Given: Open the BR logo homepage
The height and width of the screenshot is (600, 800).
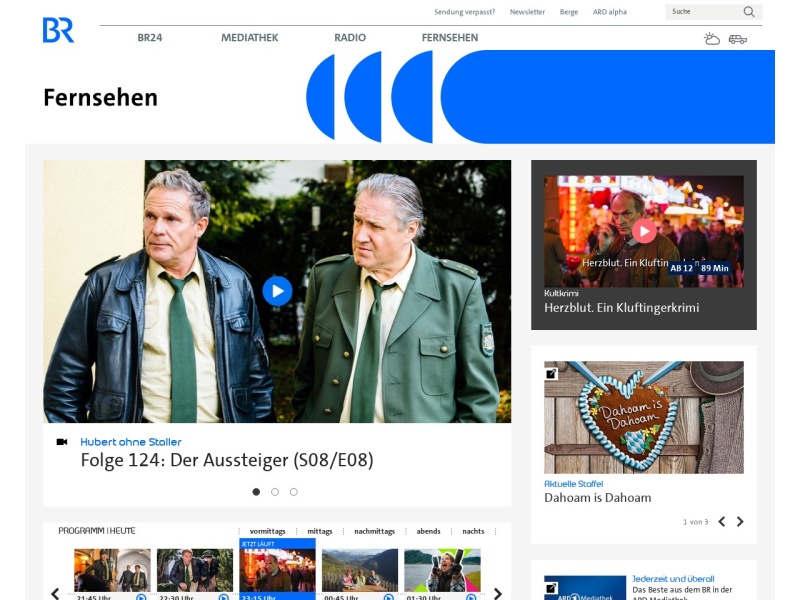Looking at the screenshot, I should [x=58, y=30].
